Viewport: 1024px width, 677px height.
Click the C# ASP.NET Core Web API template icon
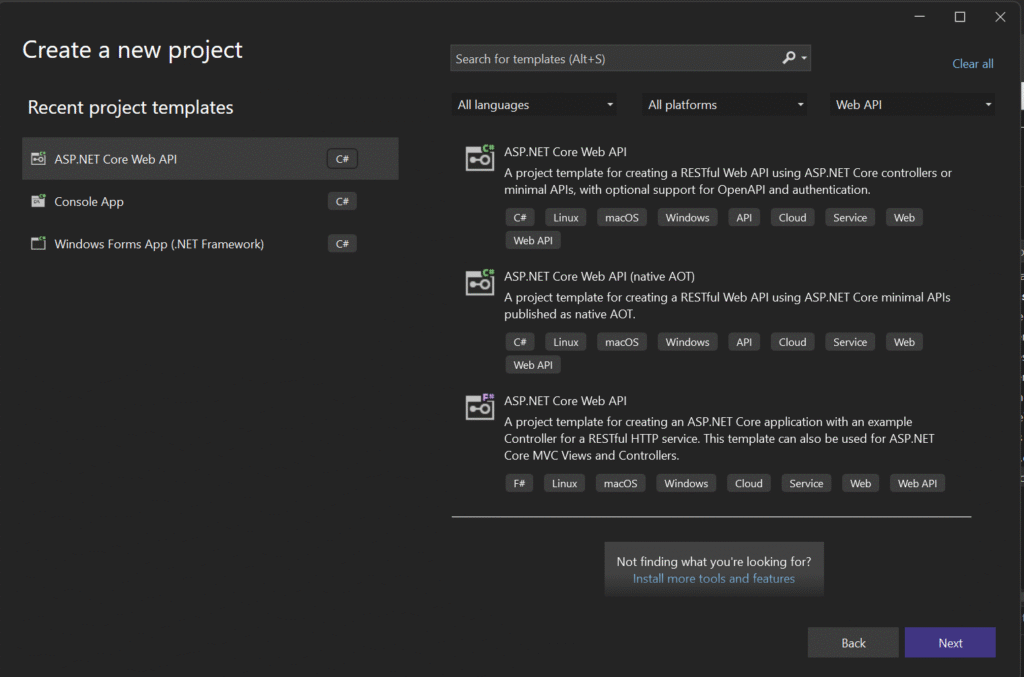click(x=480, y=158)
